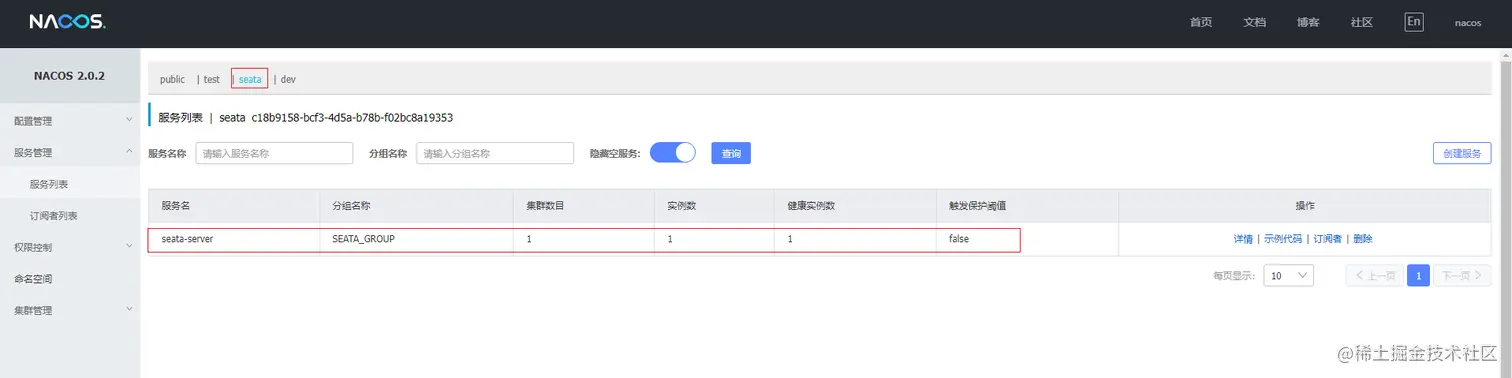This screenshot has width=1512, height=378.
Task: Switch language with the En icon
Action: 1413,22
